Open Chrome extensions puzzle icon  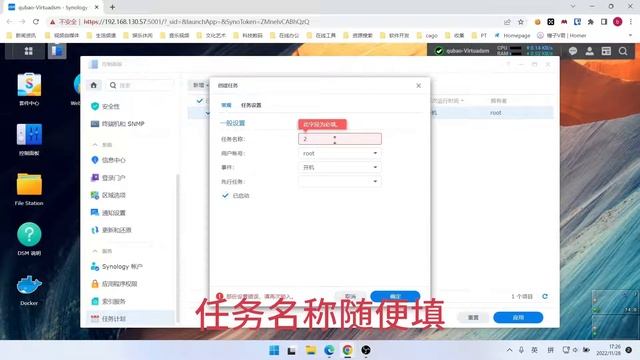(591, 22)
